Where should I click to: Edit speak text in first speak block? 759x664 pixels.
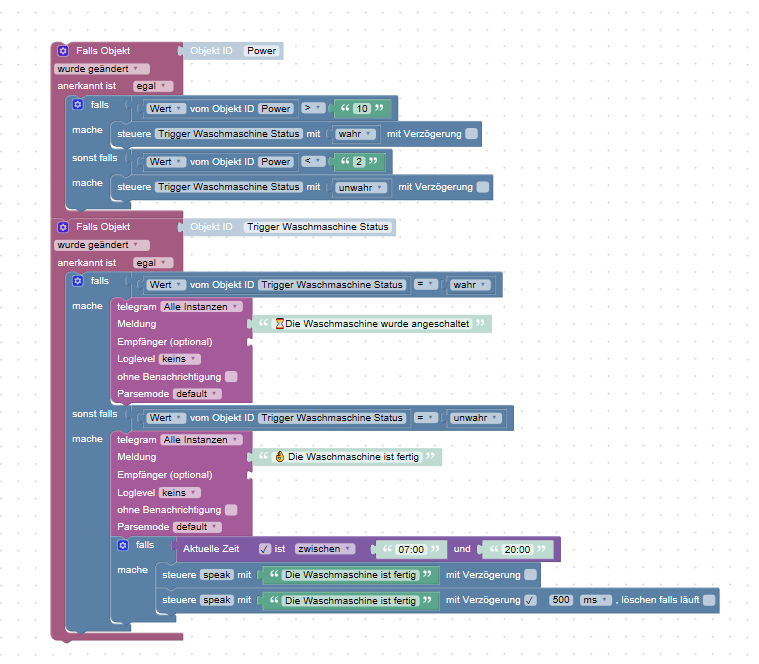coord(350,575)
